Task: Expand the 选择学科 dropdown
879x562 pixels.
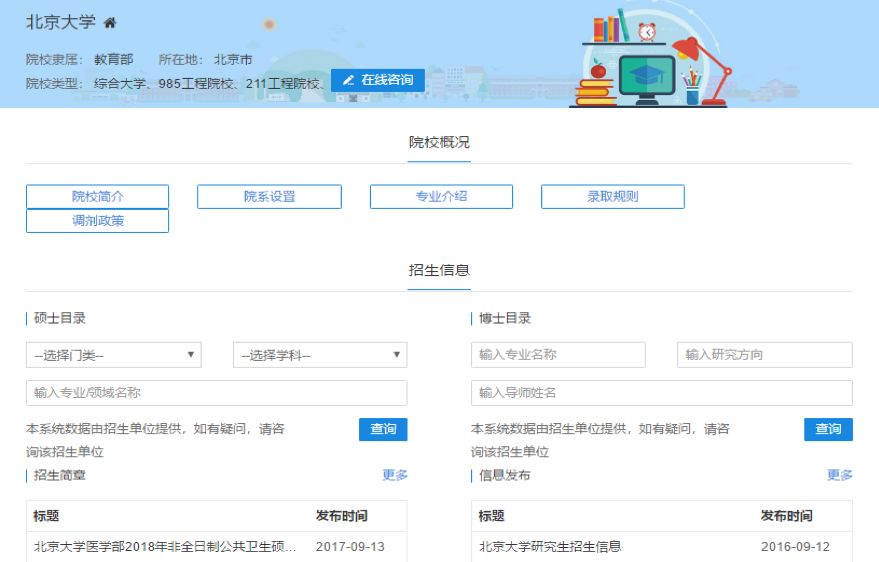Action: pyautogui.click(x=320, y=355)
